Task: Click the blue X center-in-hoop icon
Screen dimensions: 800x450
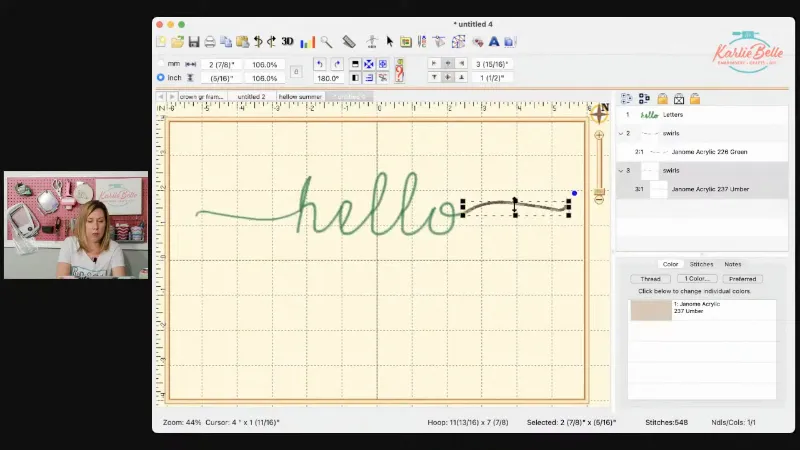Action: [368, 64]
